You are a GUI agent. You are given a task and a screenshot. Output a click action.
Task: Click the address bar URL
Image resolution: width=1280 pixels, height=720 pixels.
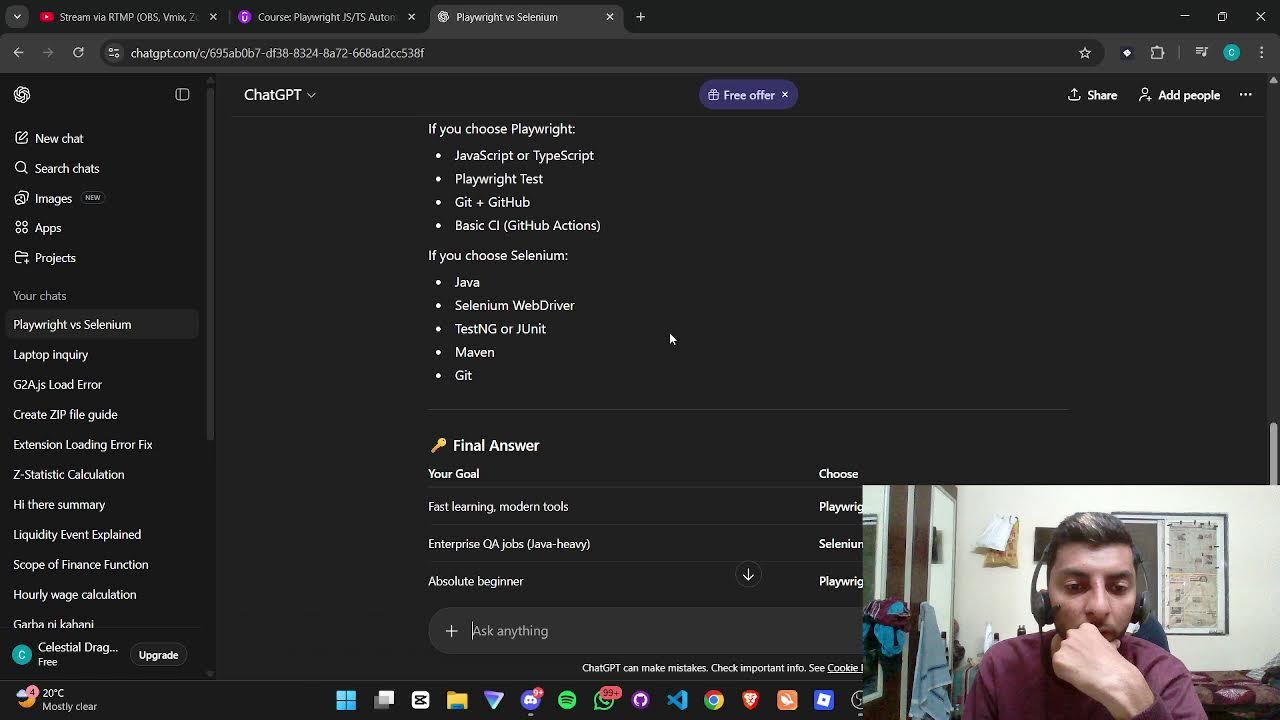tap(277, 53)
